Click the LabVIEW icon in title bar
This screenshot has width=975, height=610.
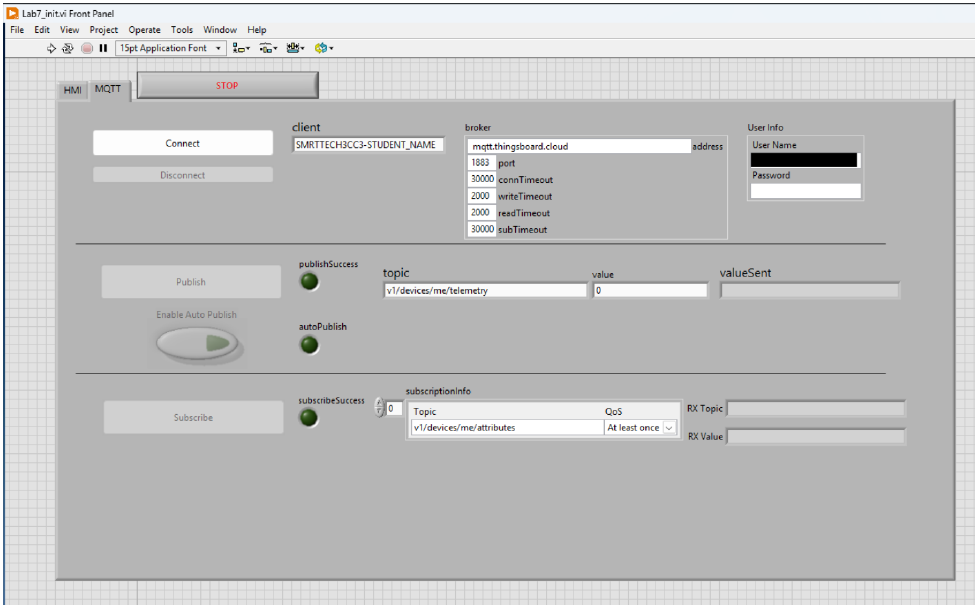[x=12, y=13]
